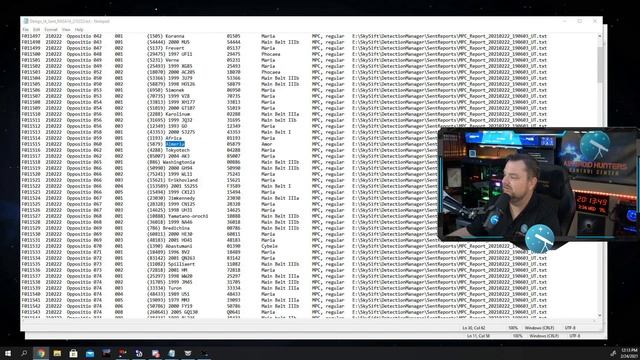This screenshot has height=360, width=640.
Task: Click the 100% zoom level in the front status bar
Action: click(513, 328)
